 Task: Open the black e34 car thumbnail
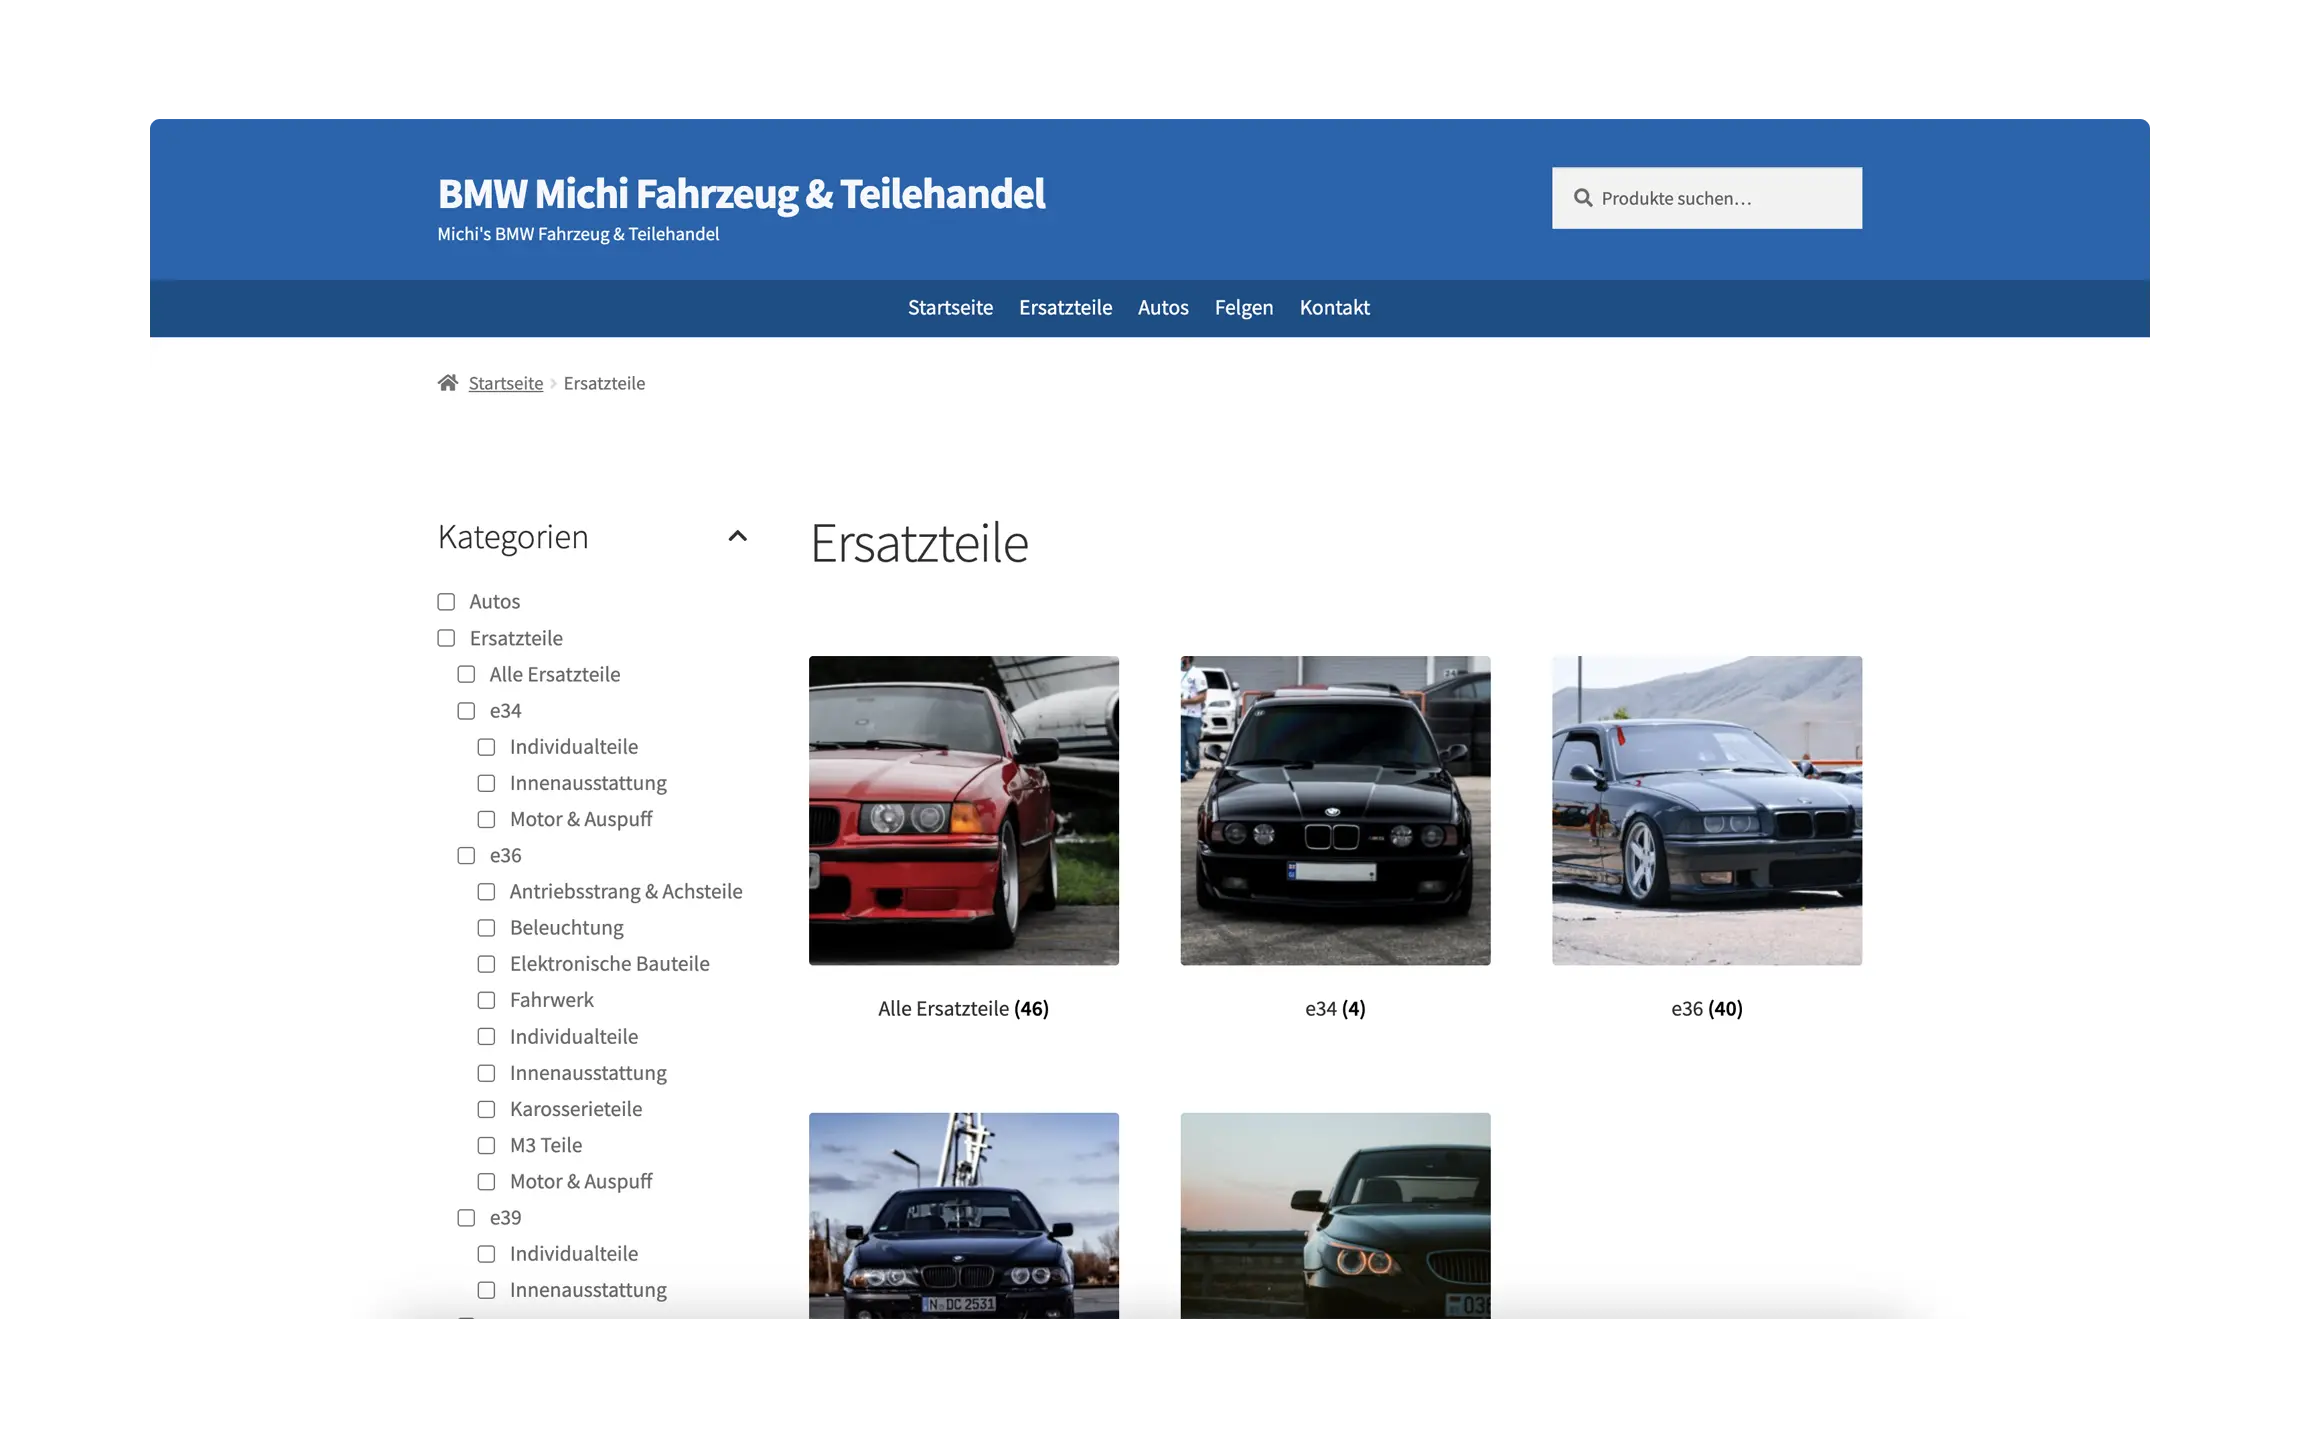(1335, 810)
